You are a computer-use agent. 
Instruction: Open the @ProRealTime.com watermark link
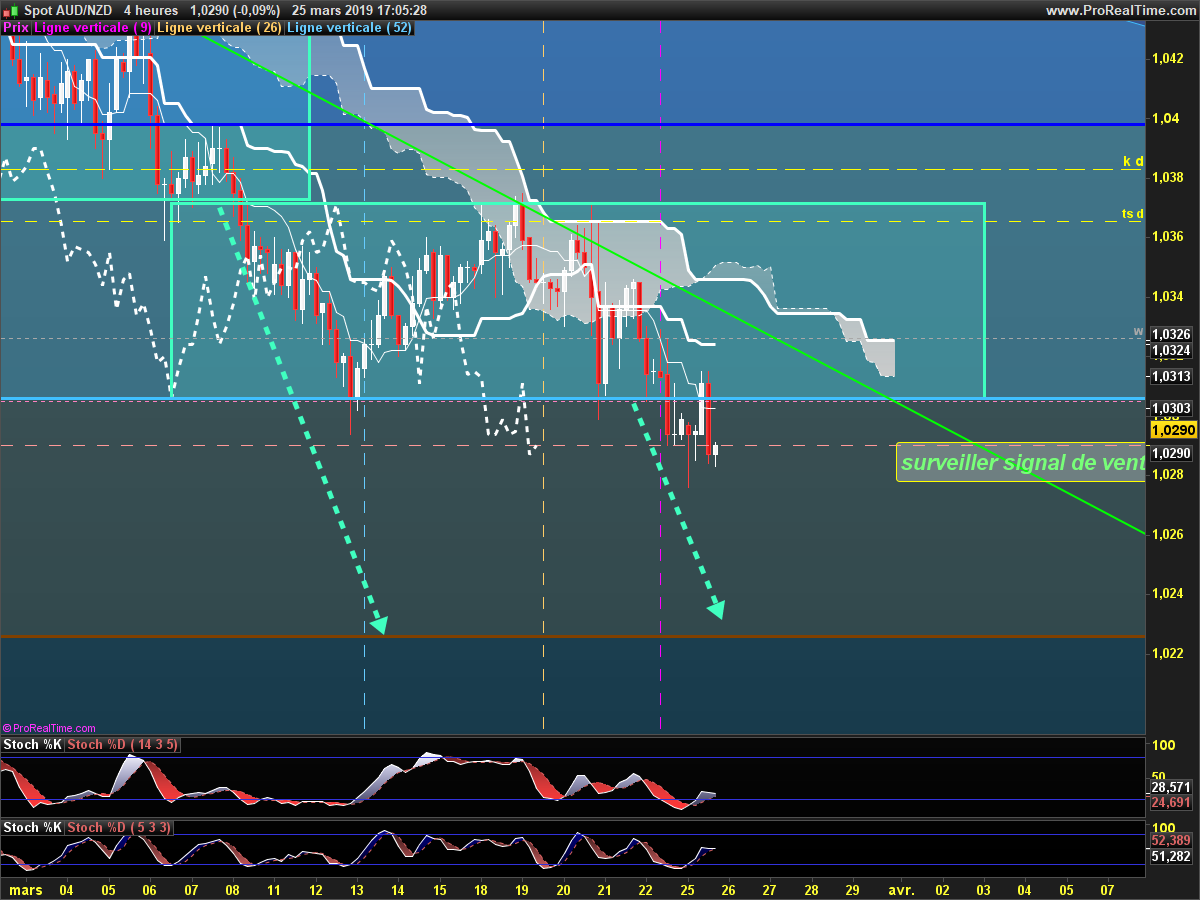tap(49, 728)
